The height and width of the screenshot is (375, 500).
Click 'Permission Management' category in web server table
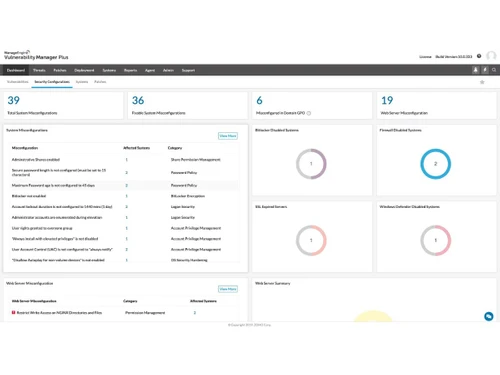[x=145, y=313]
